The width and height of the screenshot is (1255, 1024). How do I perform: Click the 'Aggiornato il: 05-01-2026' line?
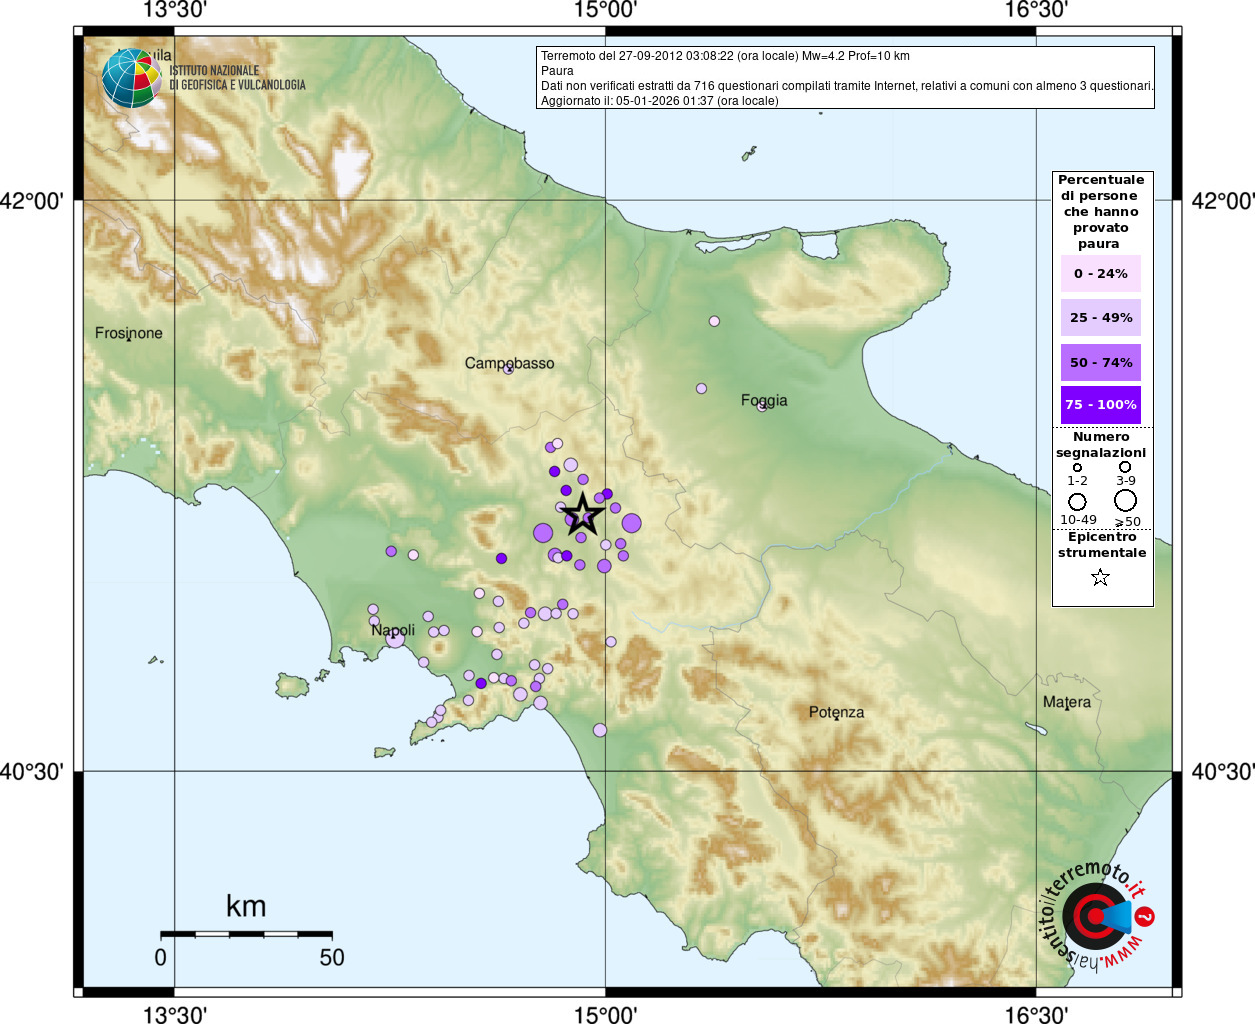pos(659,101)
